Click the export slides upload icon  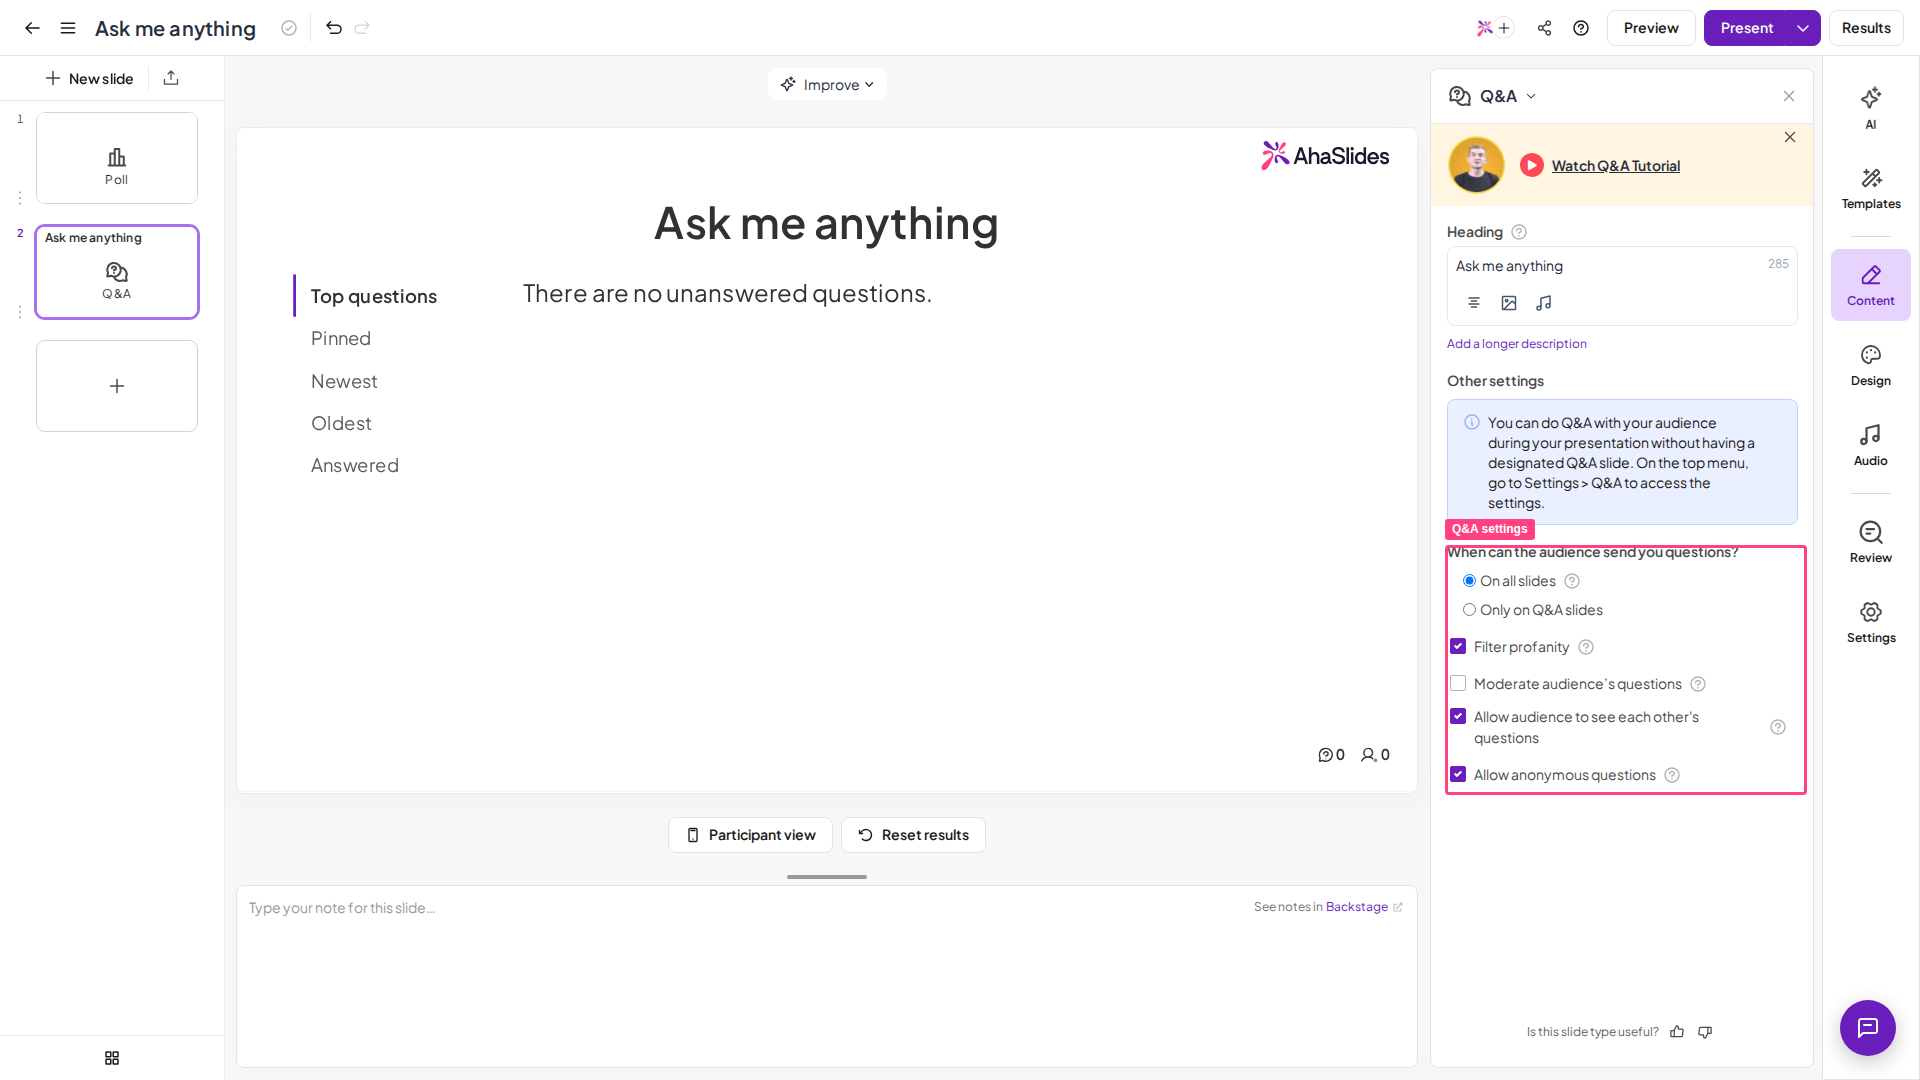click(x=171, y=78)
